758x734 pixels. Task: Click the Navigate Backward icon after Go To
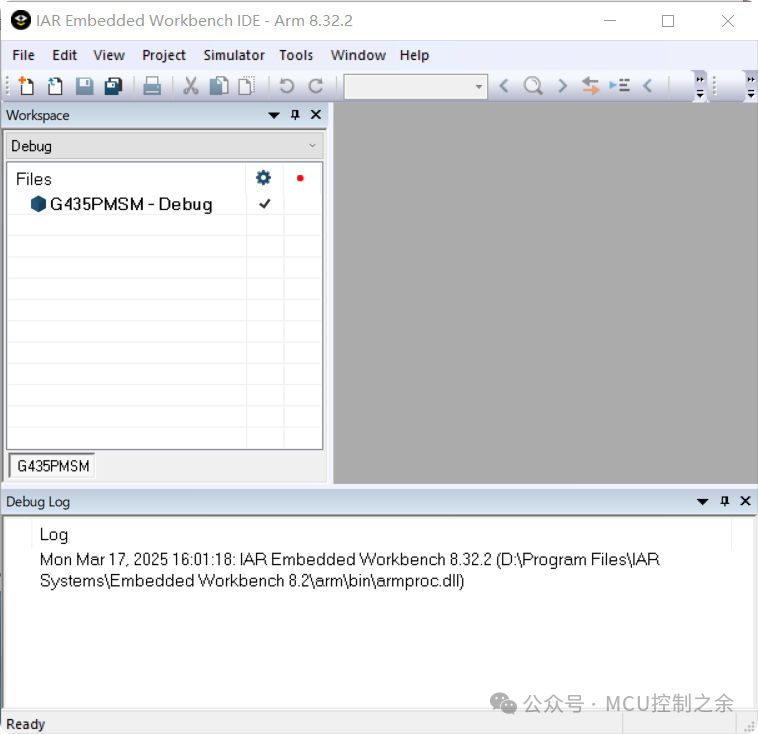[648, 86]
